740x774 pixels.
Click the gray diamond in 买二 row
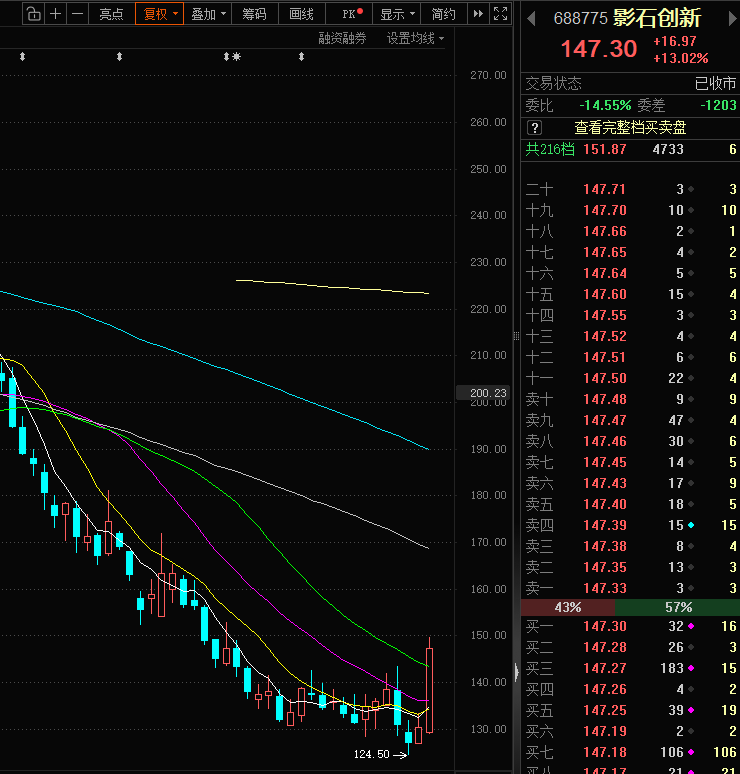[691, 647]
